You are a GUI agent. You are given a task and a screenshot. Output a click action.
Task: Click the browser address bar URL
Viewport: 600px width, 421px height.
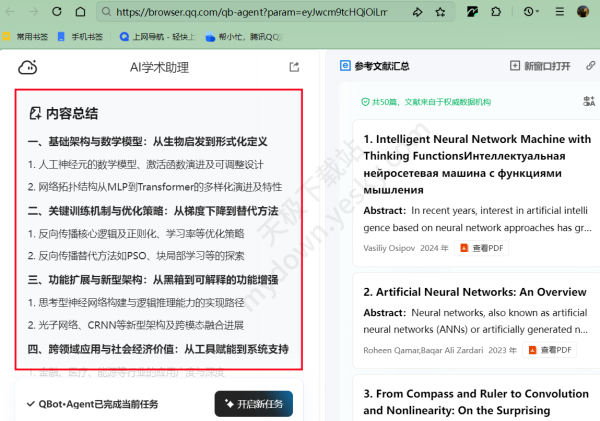tap(250, 12)
